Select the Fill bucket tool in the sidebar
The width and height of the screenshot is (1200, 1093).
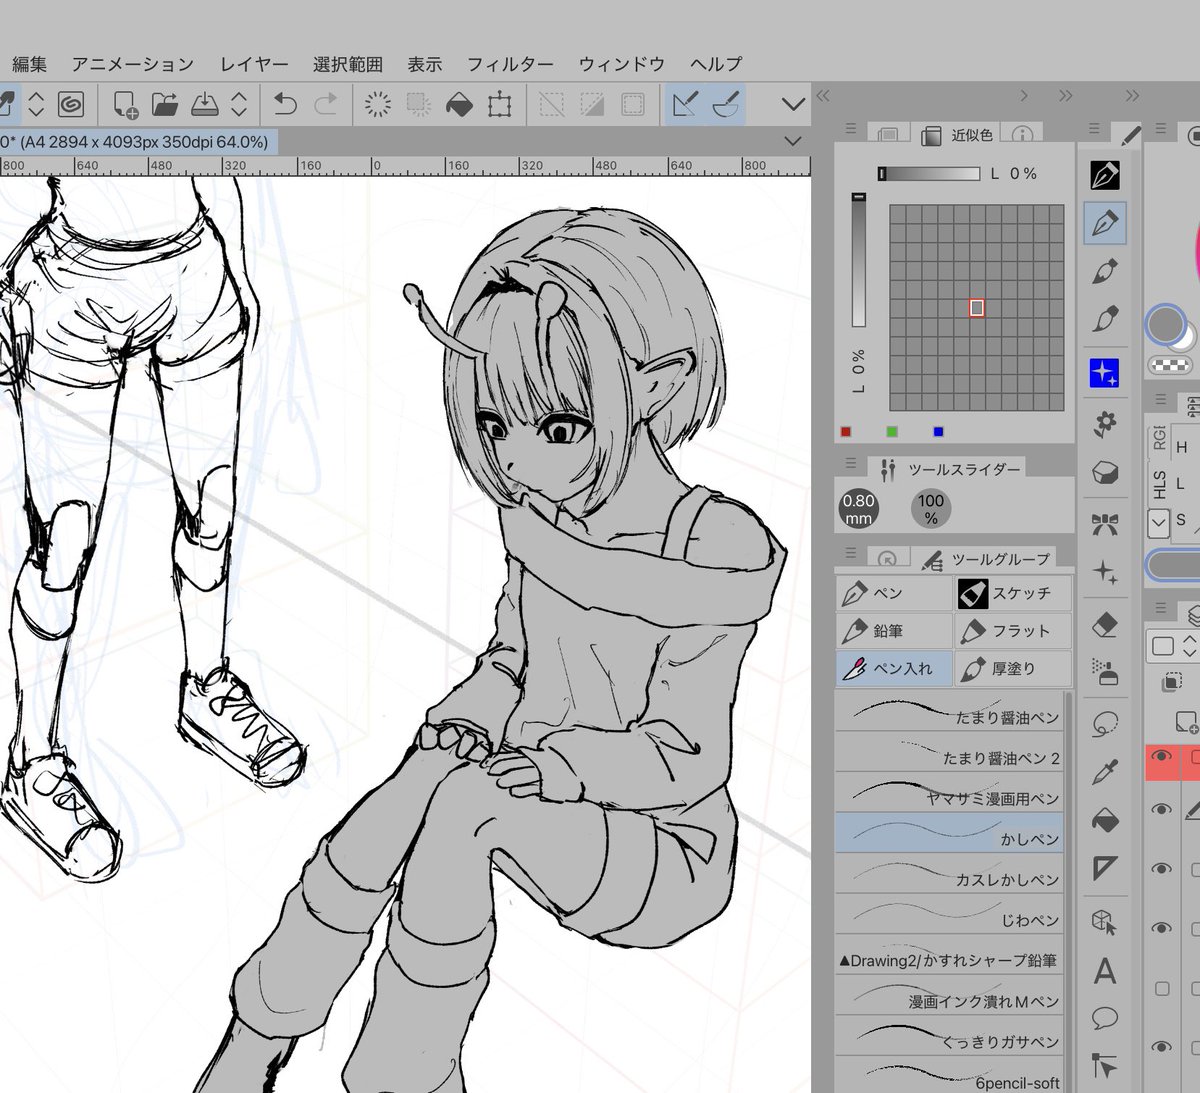coord(1105,821)
